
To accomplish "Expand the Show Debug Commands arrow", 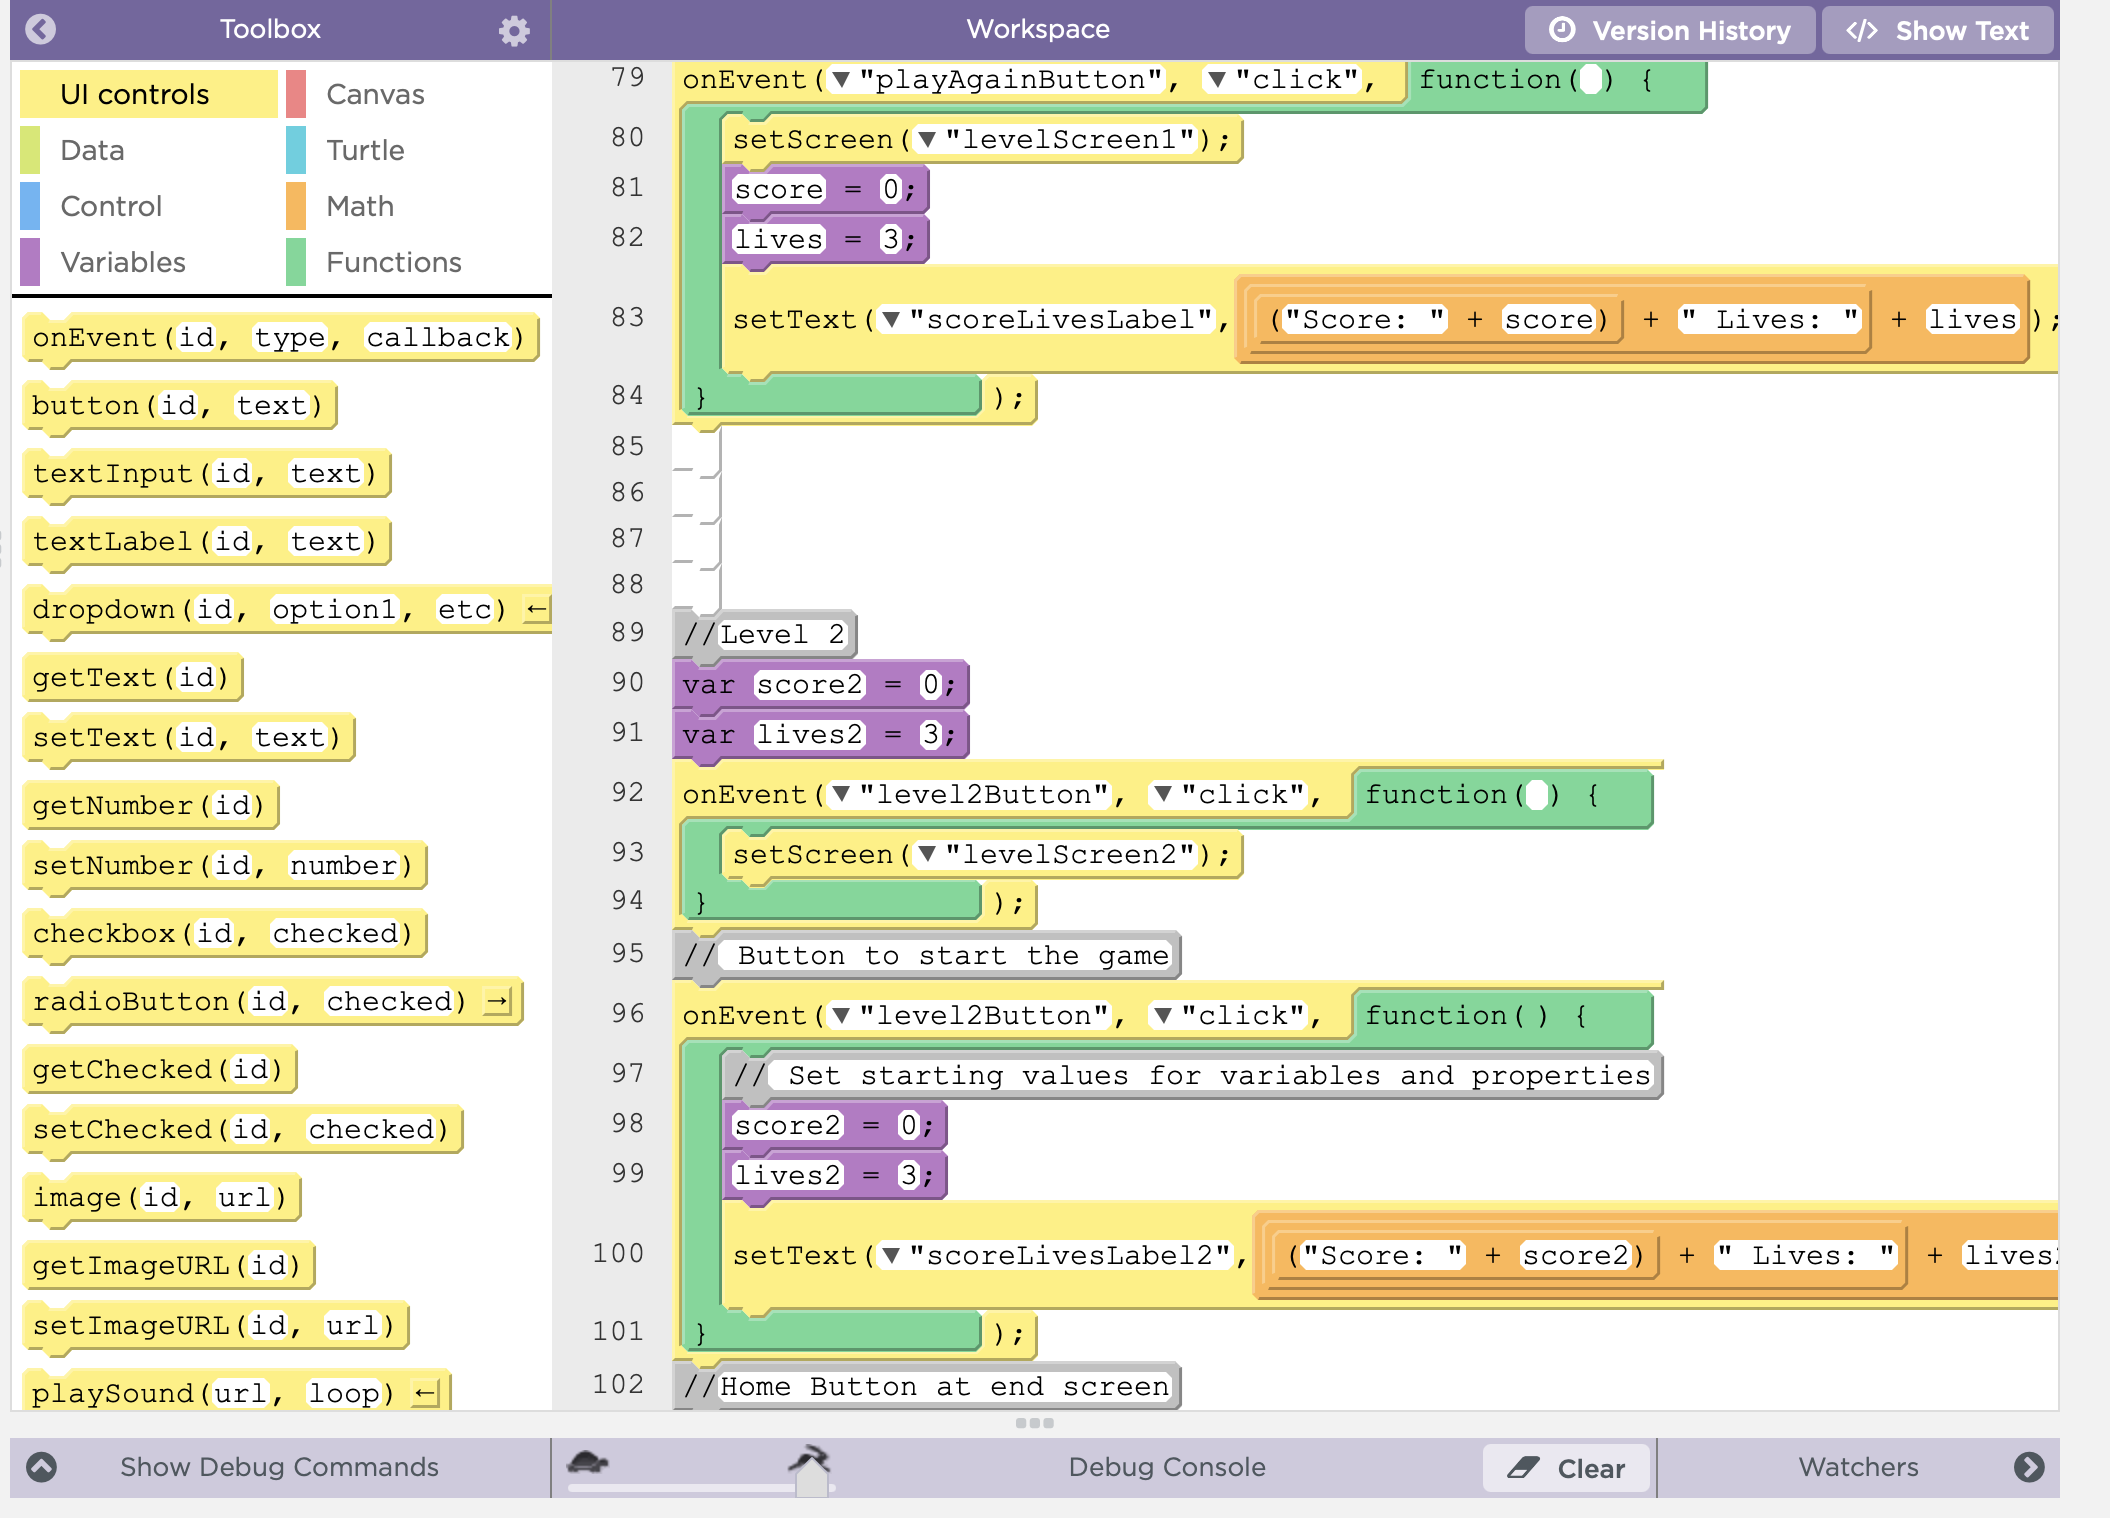I will point(41,1467).
